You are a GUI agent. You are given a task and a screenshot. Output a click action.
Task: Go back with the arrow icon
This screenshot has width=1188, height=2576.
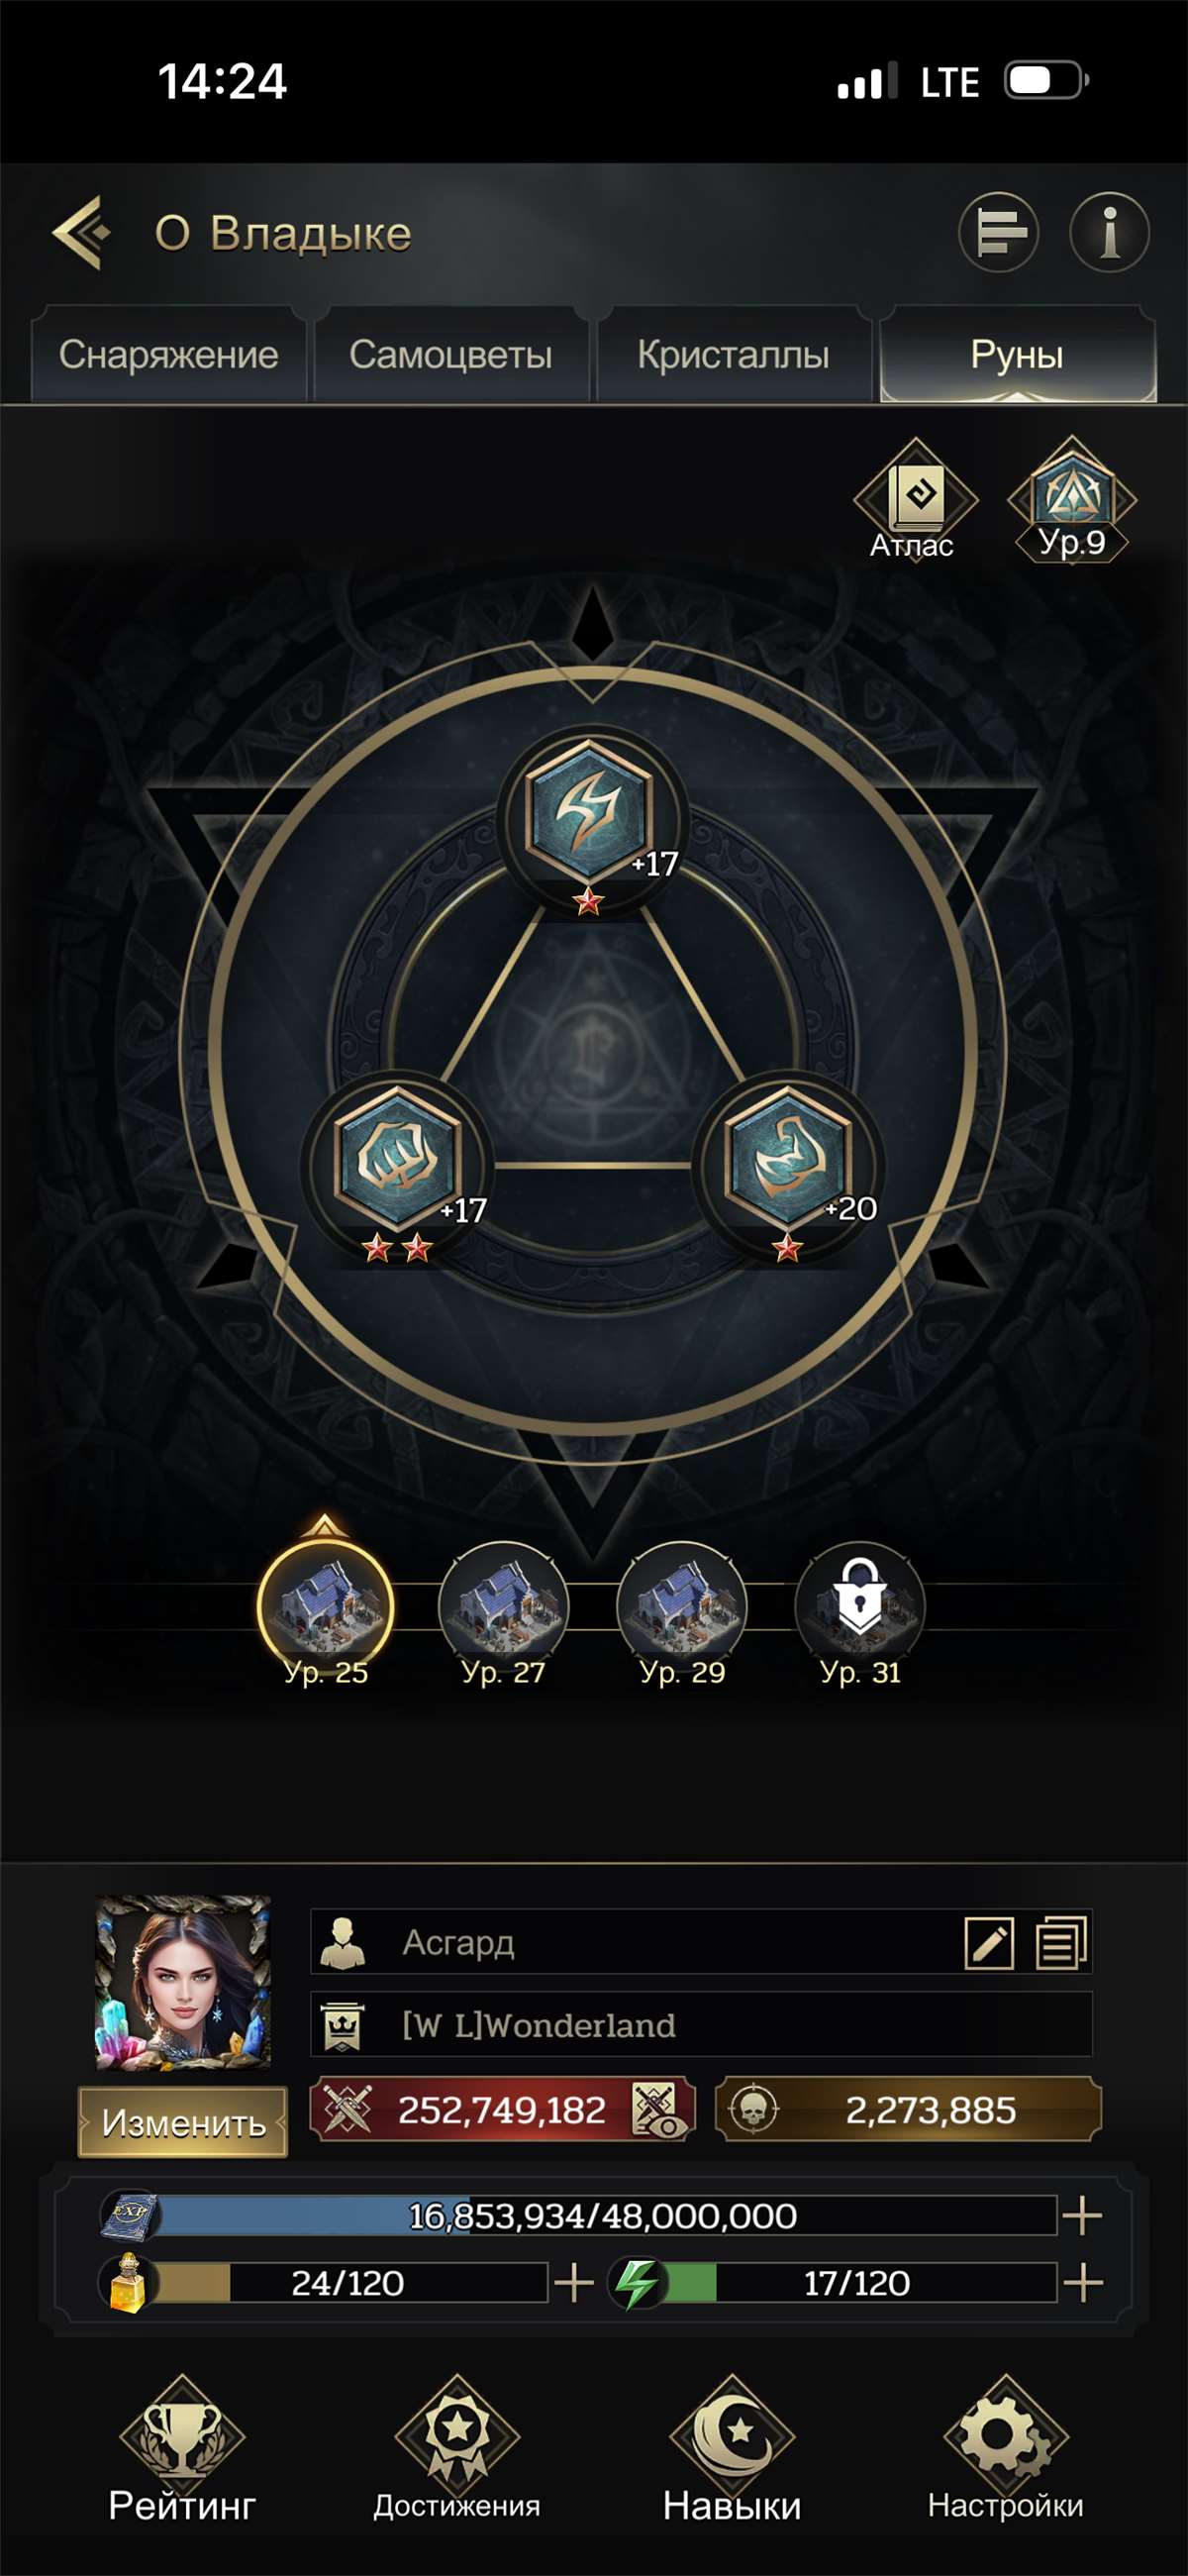[82, 232]
